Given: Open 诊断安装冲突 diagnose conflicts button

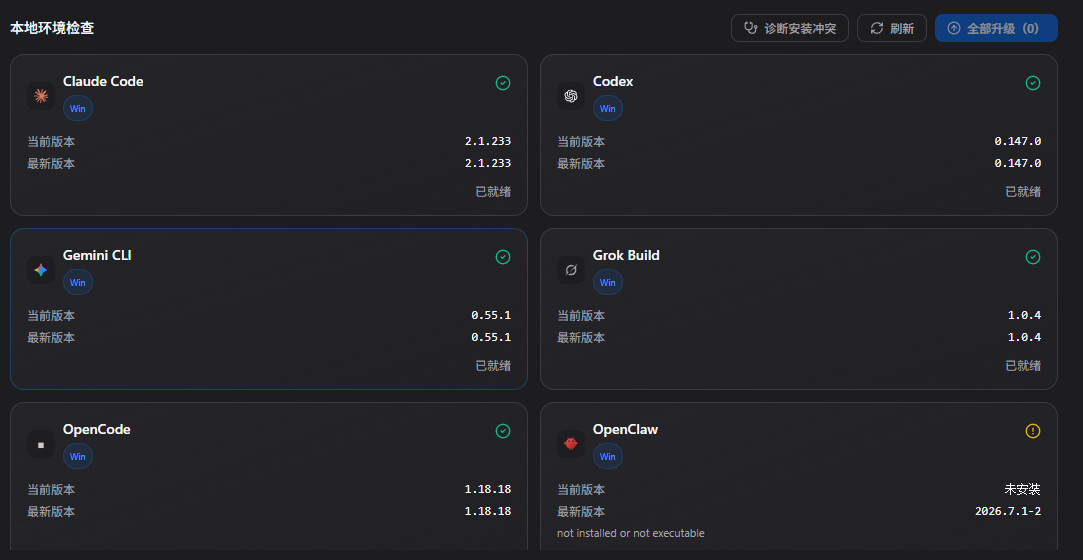Looking at the screenshot, I should click(789, 28).
